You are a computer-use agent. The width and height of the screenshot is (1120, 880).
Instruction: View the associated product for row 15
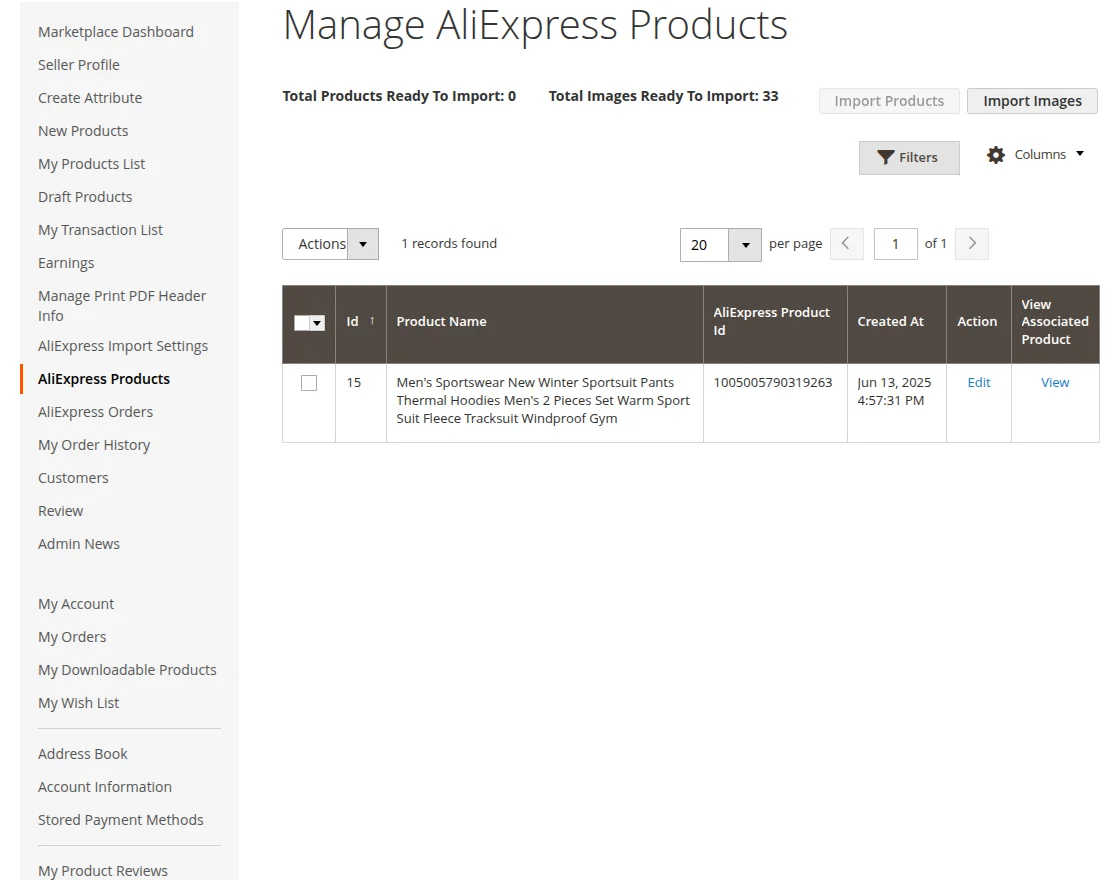[1054, 382]
